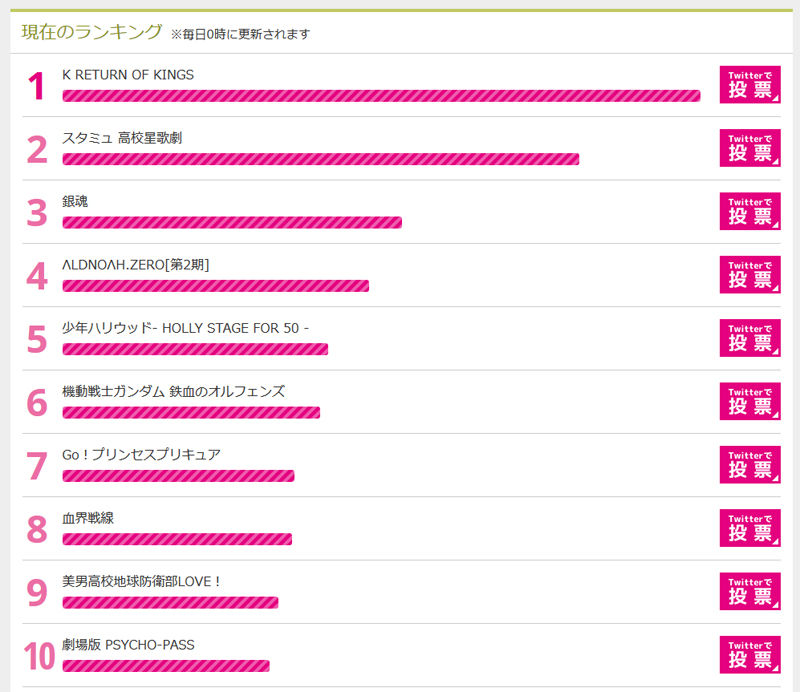Open the 血界戦線 ranking title
The width and height of the screenshot is (800, 692).
[88, 518]
